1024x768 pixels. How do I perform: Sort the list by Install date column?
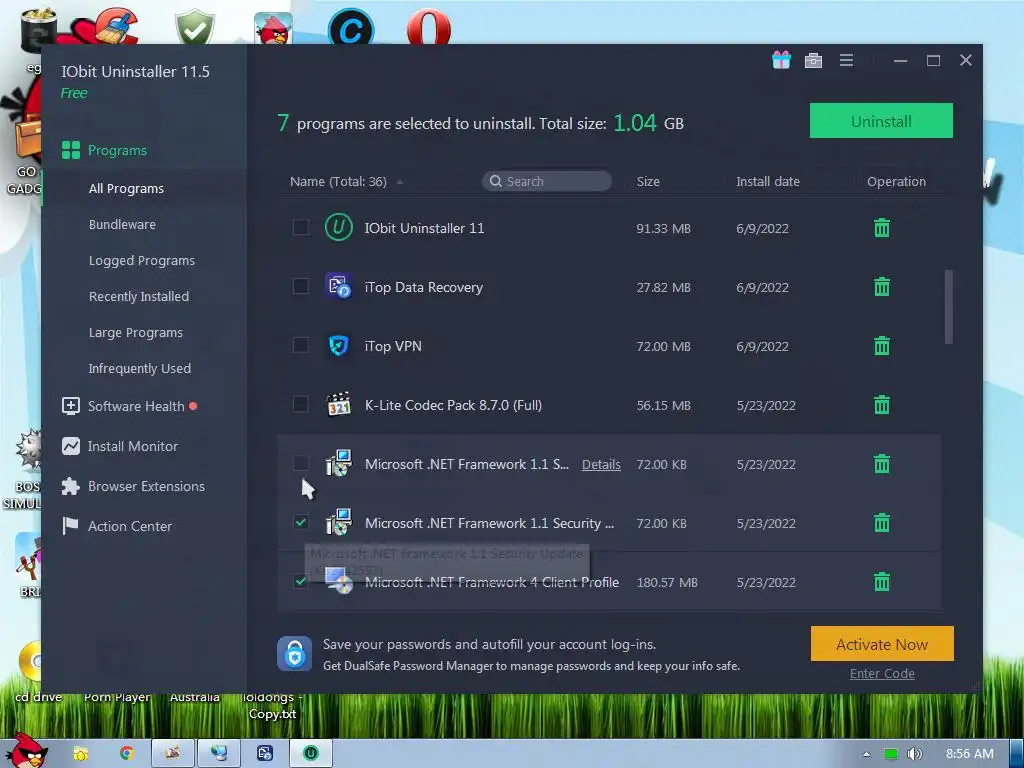(x=767, y=182)
